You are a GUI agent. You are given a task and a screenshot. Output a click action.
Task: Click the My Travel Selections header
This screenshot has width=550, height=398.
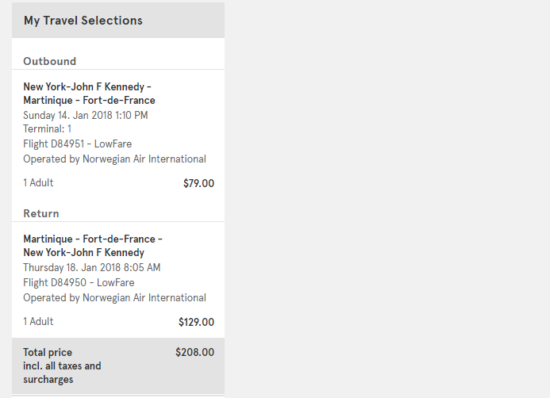83,21
